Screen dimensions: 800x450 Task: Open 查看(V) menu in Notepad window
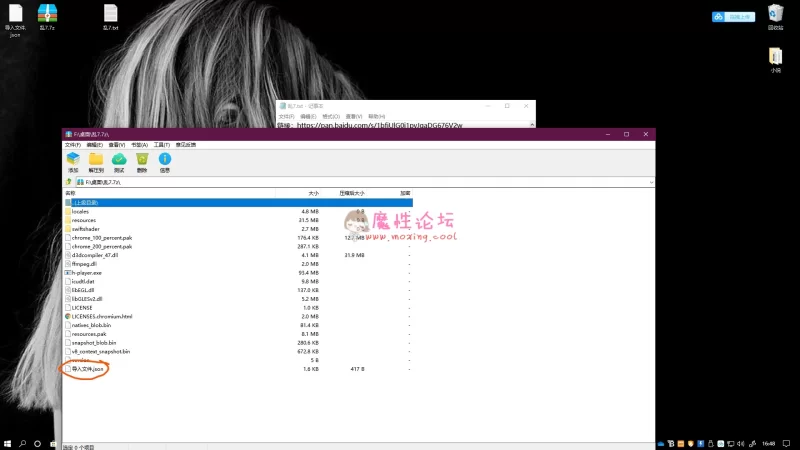pos(354,116)
